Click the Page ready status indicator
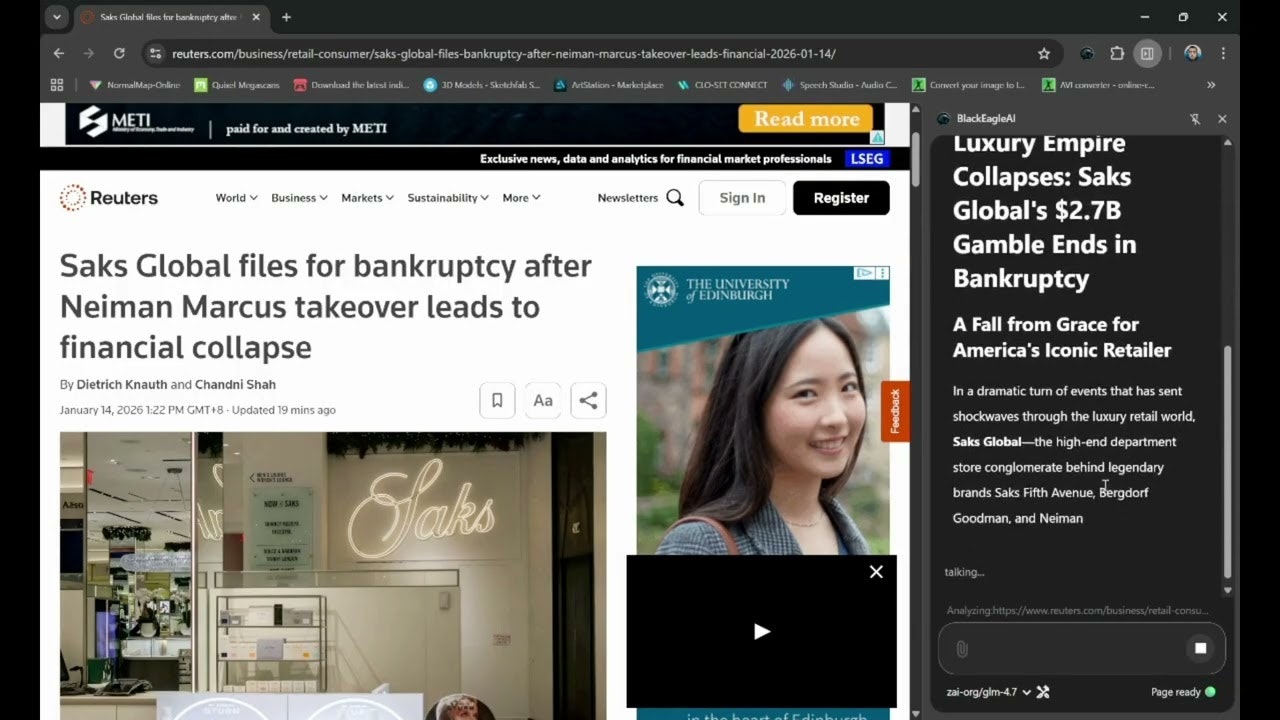This screenshot has width=1280, height=720. click(1183, 692)
